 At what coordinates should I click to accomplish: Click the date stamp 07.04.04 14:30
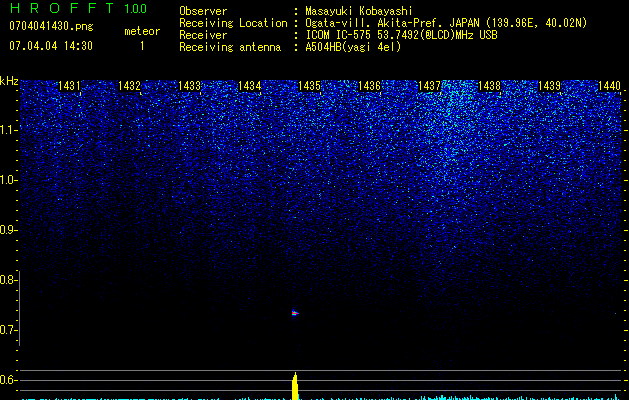[51, 46]
